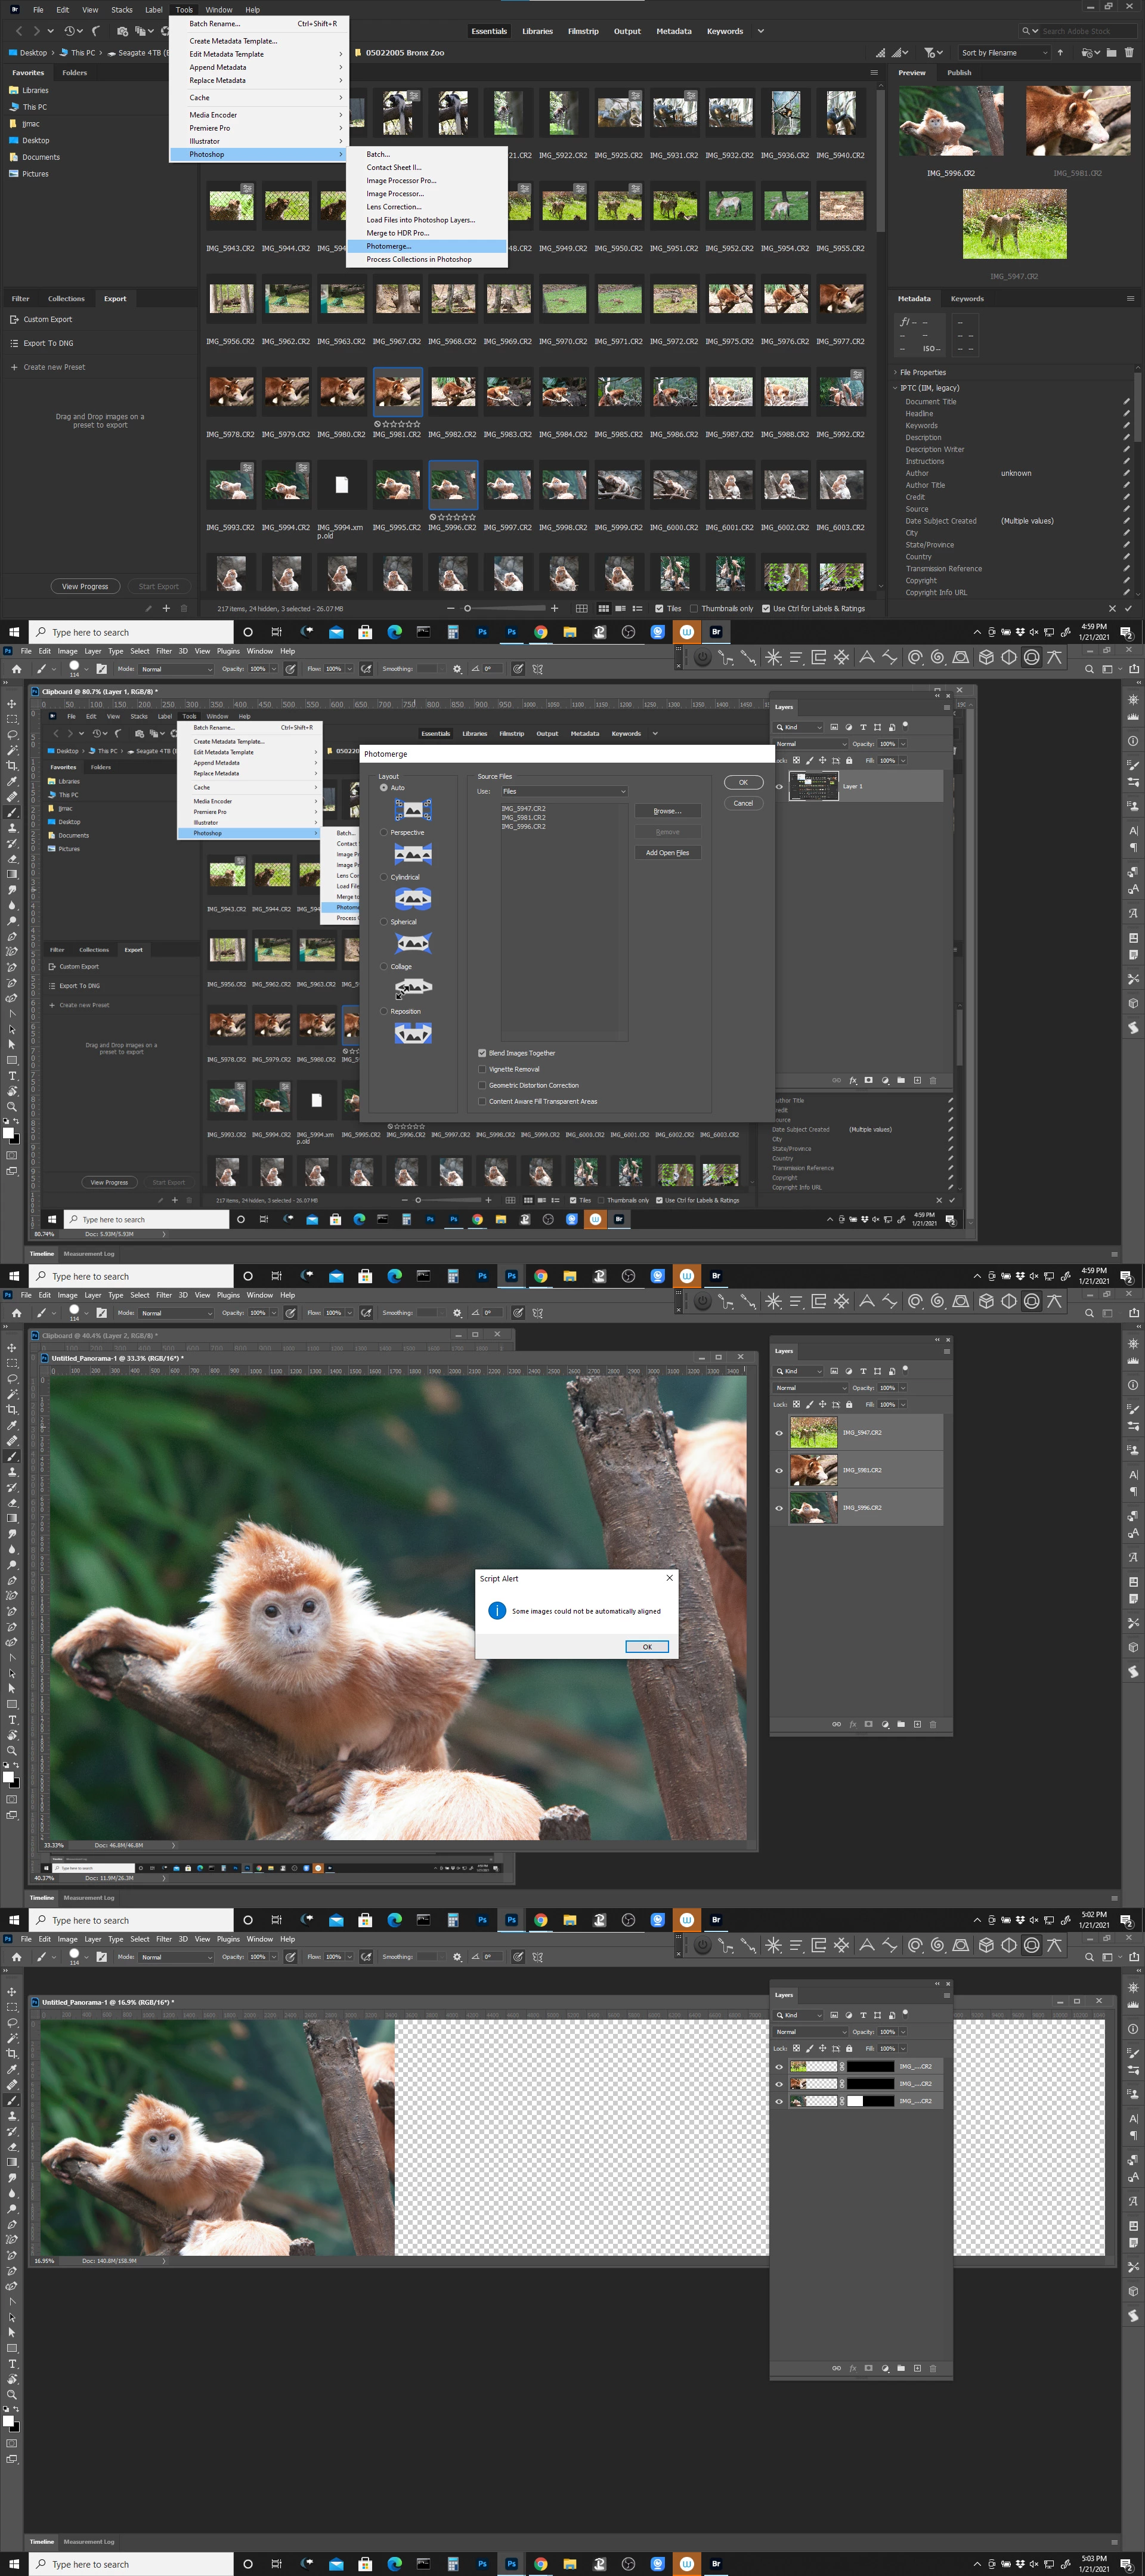The image size is (1145, 2576).
Task: Click the Reposition layout preview icon in Photomerge
Action: click(x=413, y=1033)
